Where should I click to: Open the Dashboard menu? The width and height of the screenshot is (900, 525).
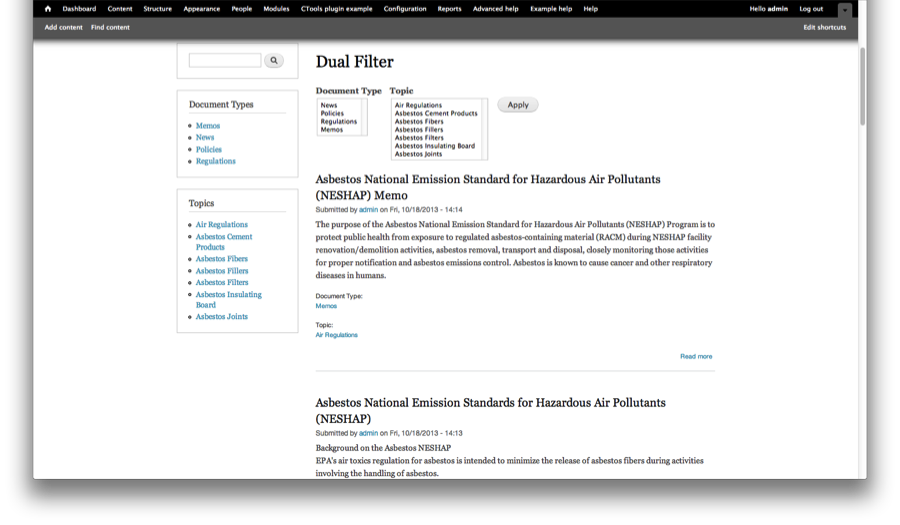(x=79, y=9)
